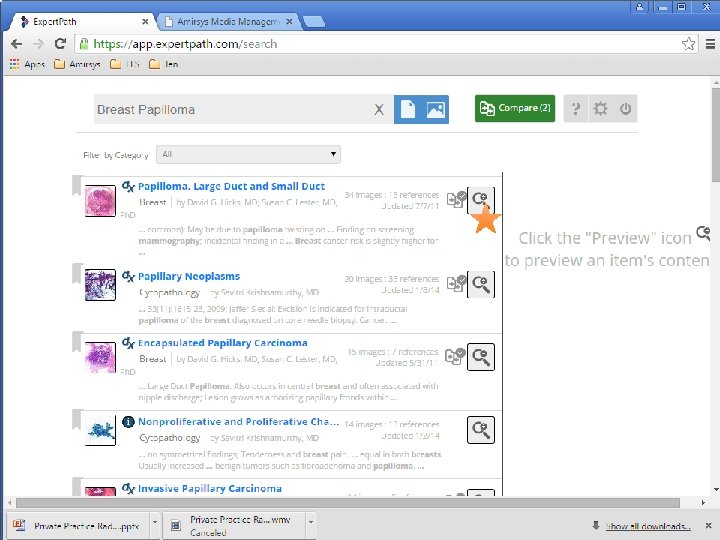Switch to document search results

coord(408,109)
